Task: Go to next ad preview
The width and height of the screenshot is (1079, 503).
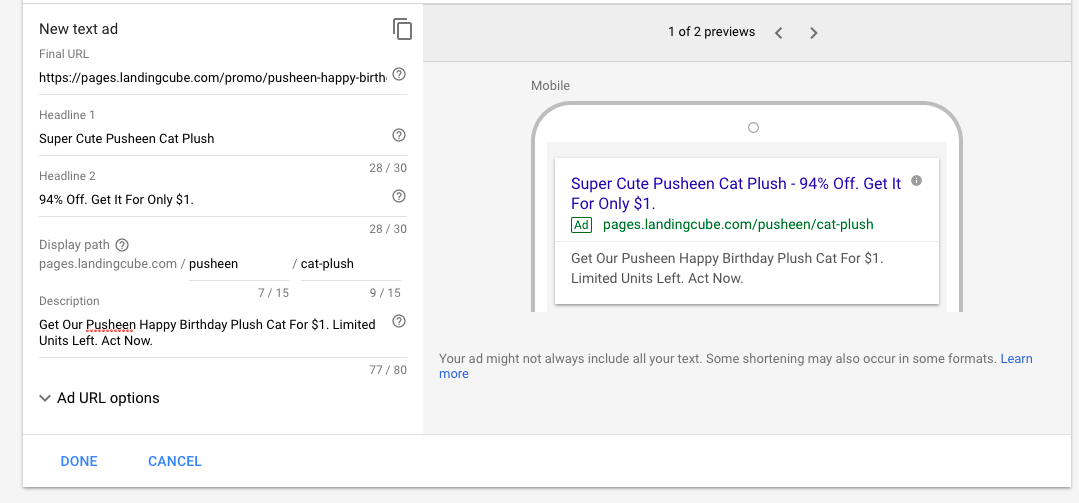Action: 813,33
